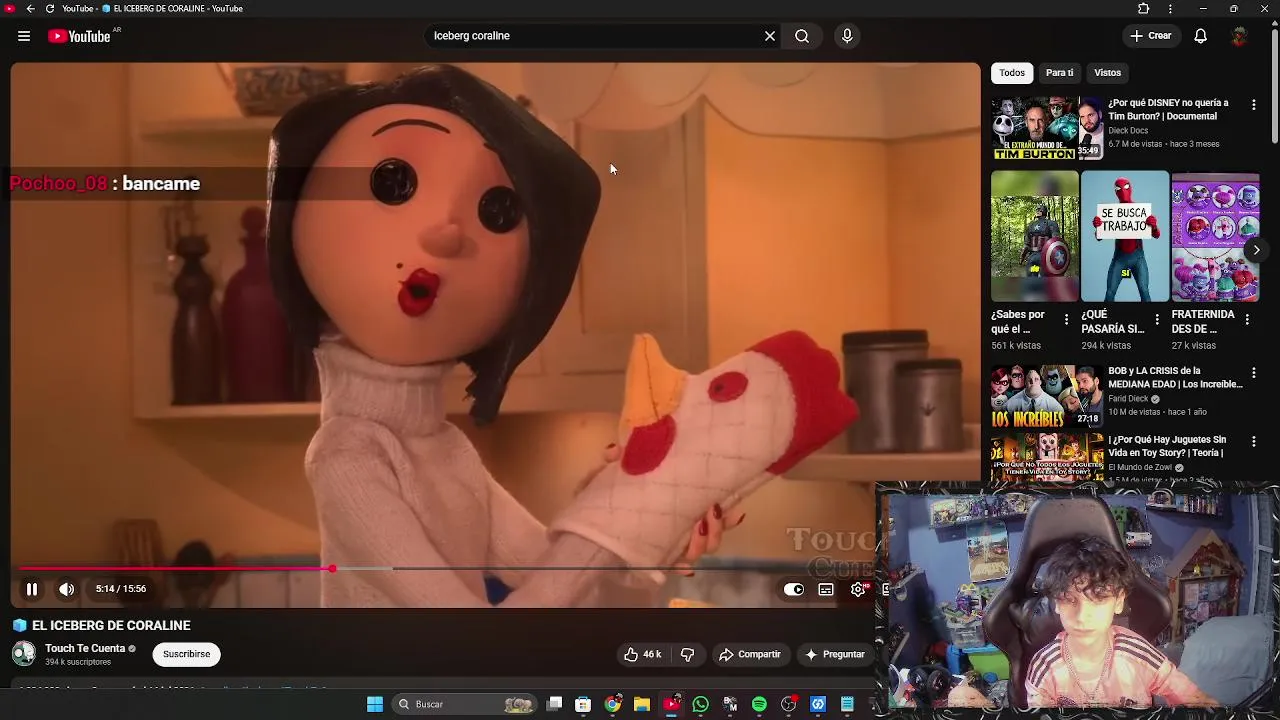1280x720 pixels.
Task: Toggle autoplay switch in the player
Action: tap(794, 589)
